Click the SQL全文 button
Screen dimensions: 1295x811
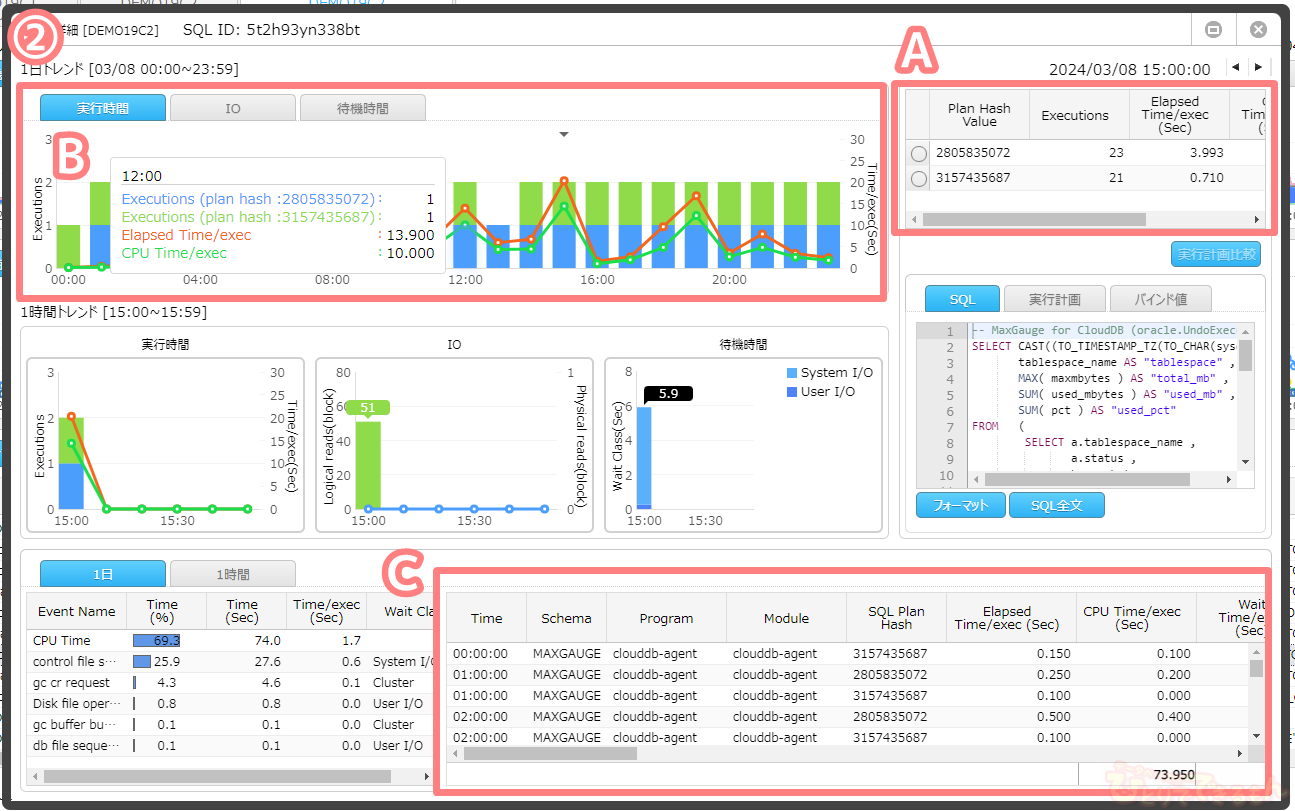click(1056, 505)
